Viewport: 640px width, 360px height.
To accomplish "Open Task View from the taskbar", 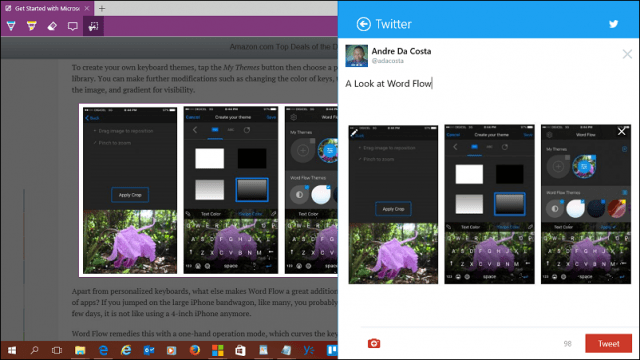I will [57, 350].
